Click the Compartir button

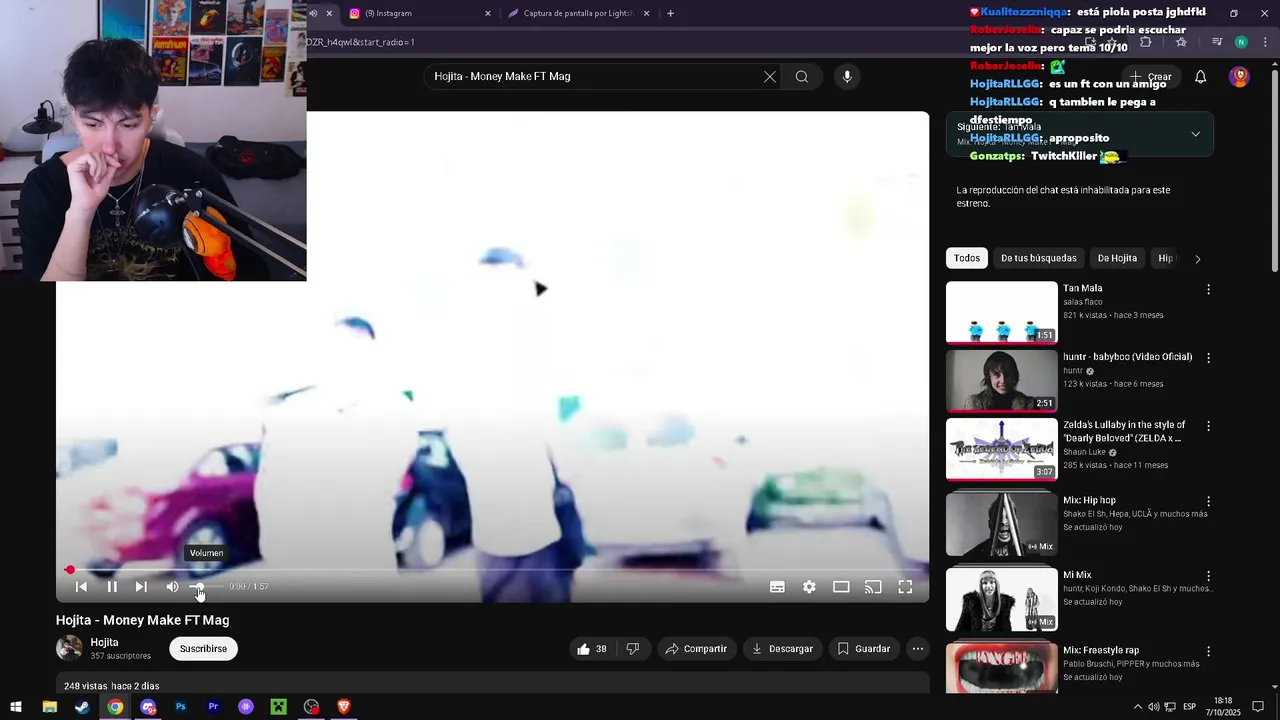(x=696, y=649)
